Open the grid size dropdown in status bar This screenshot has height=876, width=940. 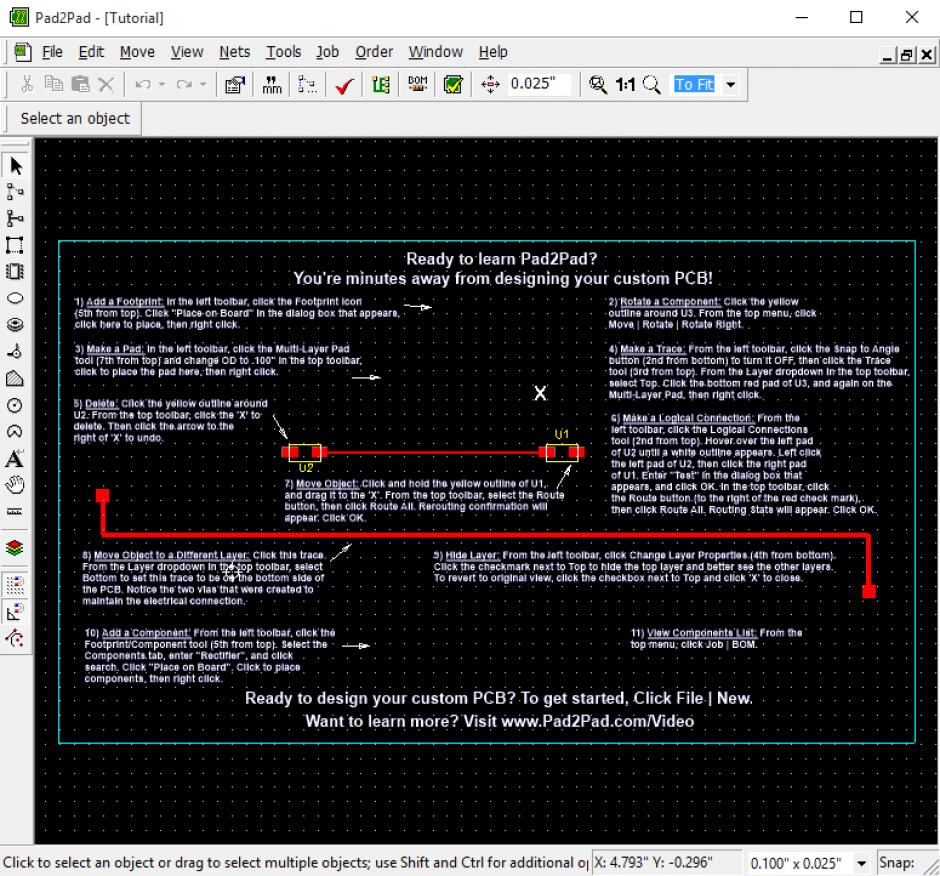[x=861, y=863]
